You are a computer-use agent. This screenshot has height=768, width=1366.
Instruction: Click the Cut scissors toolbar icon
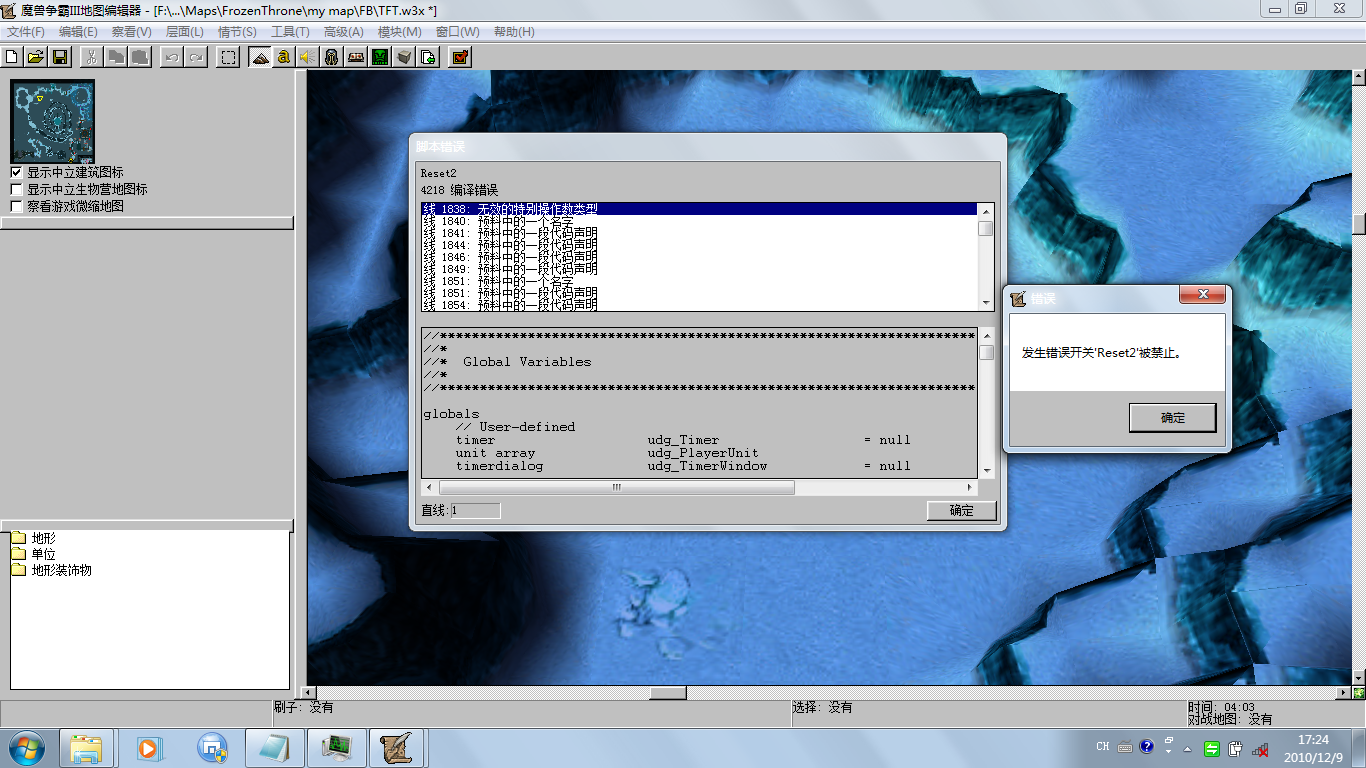coord(91,57)
